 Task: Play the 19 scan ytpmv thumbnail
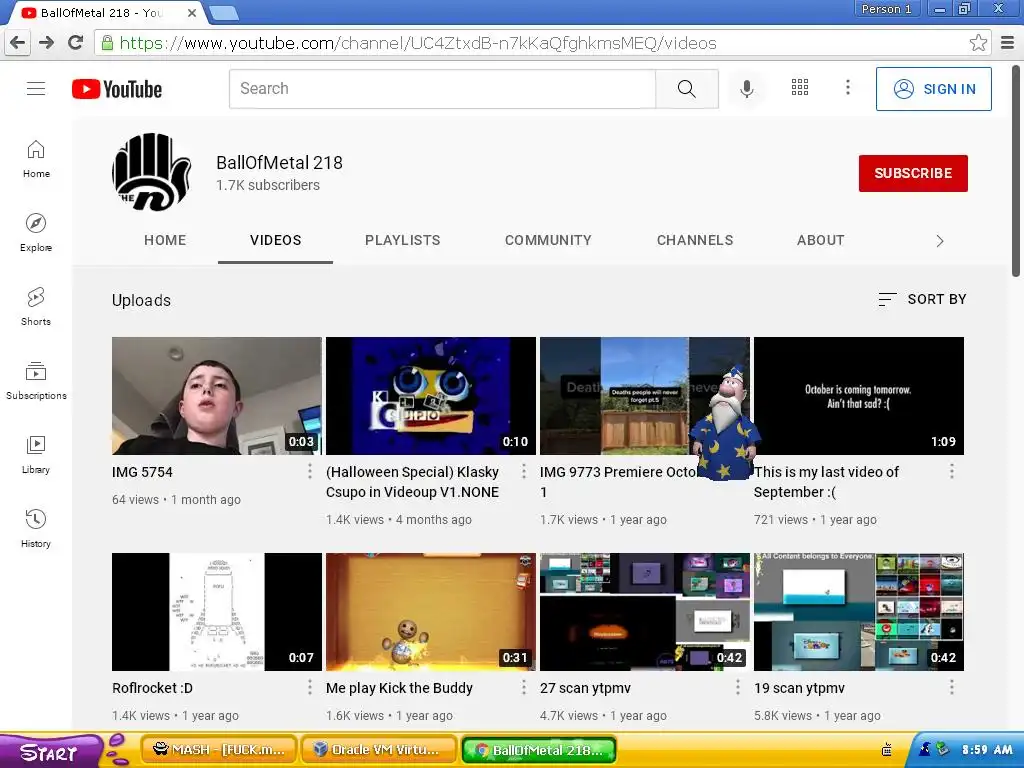(859, 612)
